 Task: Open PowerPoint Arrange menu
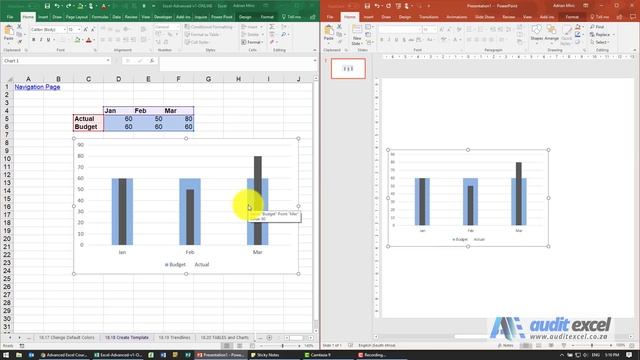click(x=551, y=33)
